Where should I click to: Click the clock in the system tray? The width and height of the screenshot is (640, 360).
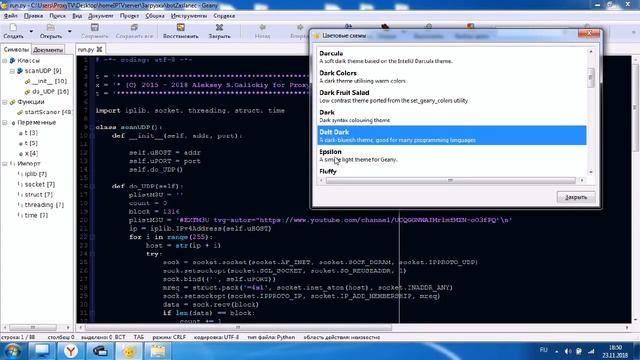point(616,351)
